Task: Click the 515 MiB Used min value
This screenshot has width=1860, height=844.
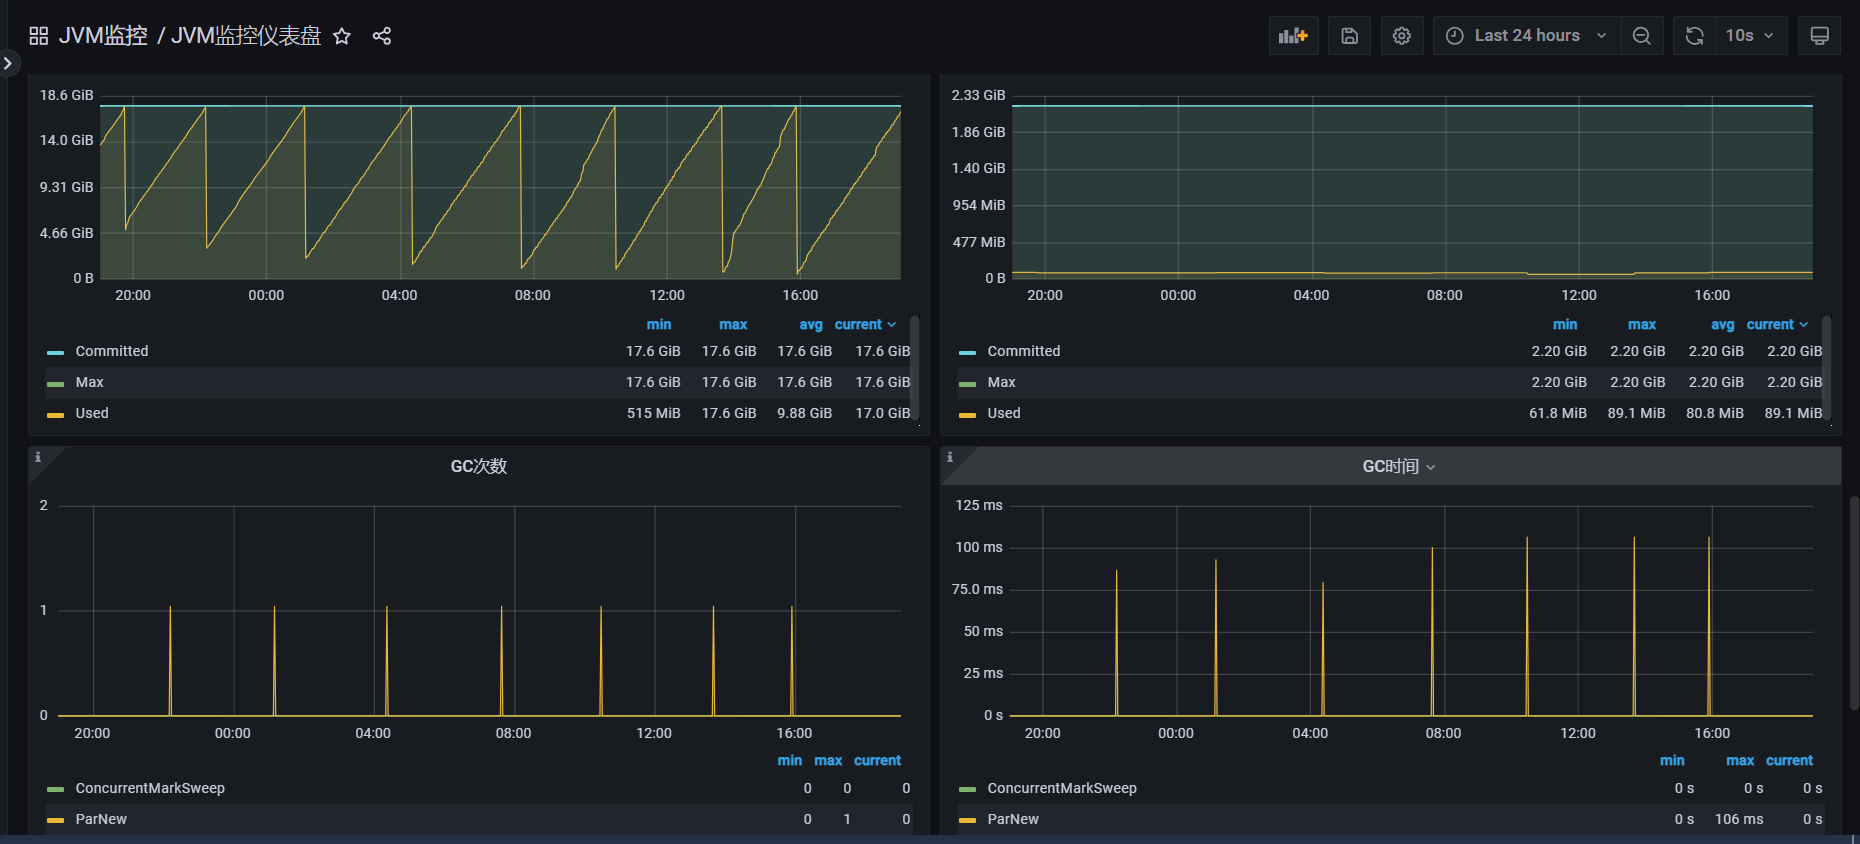Action: point(654,414)
